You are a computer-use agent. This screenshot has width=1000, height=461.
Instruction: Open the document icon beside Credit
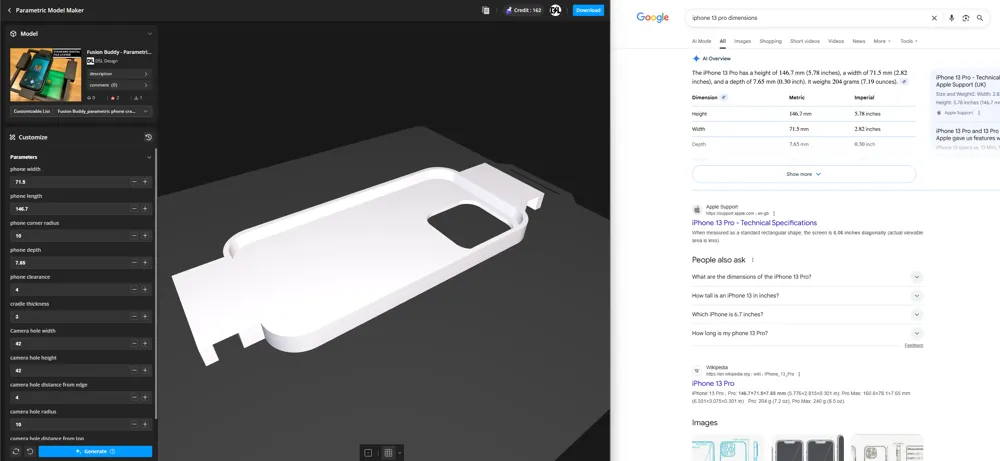coord(486,10)
